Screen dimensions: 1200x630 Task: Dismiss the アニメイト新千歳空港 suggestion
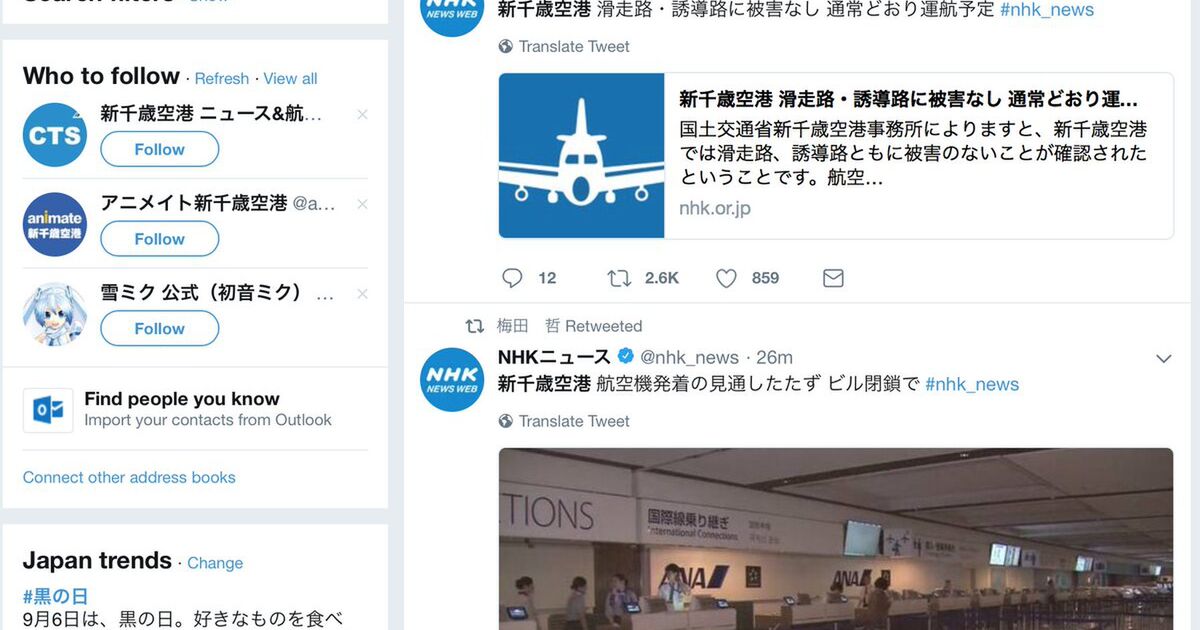(362, 204)
